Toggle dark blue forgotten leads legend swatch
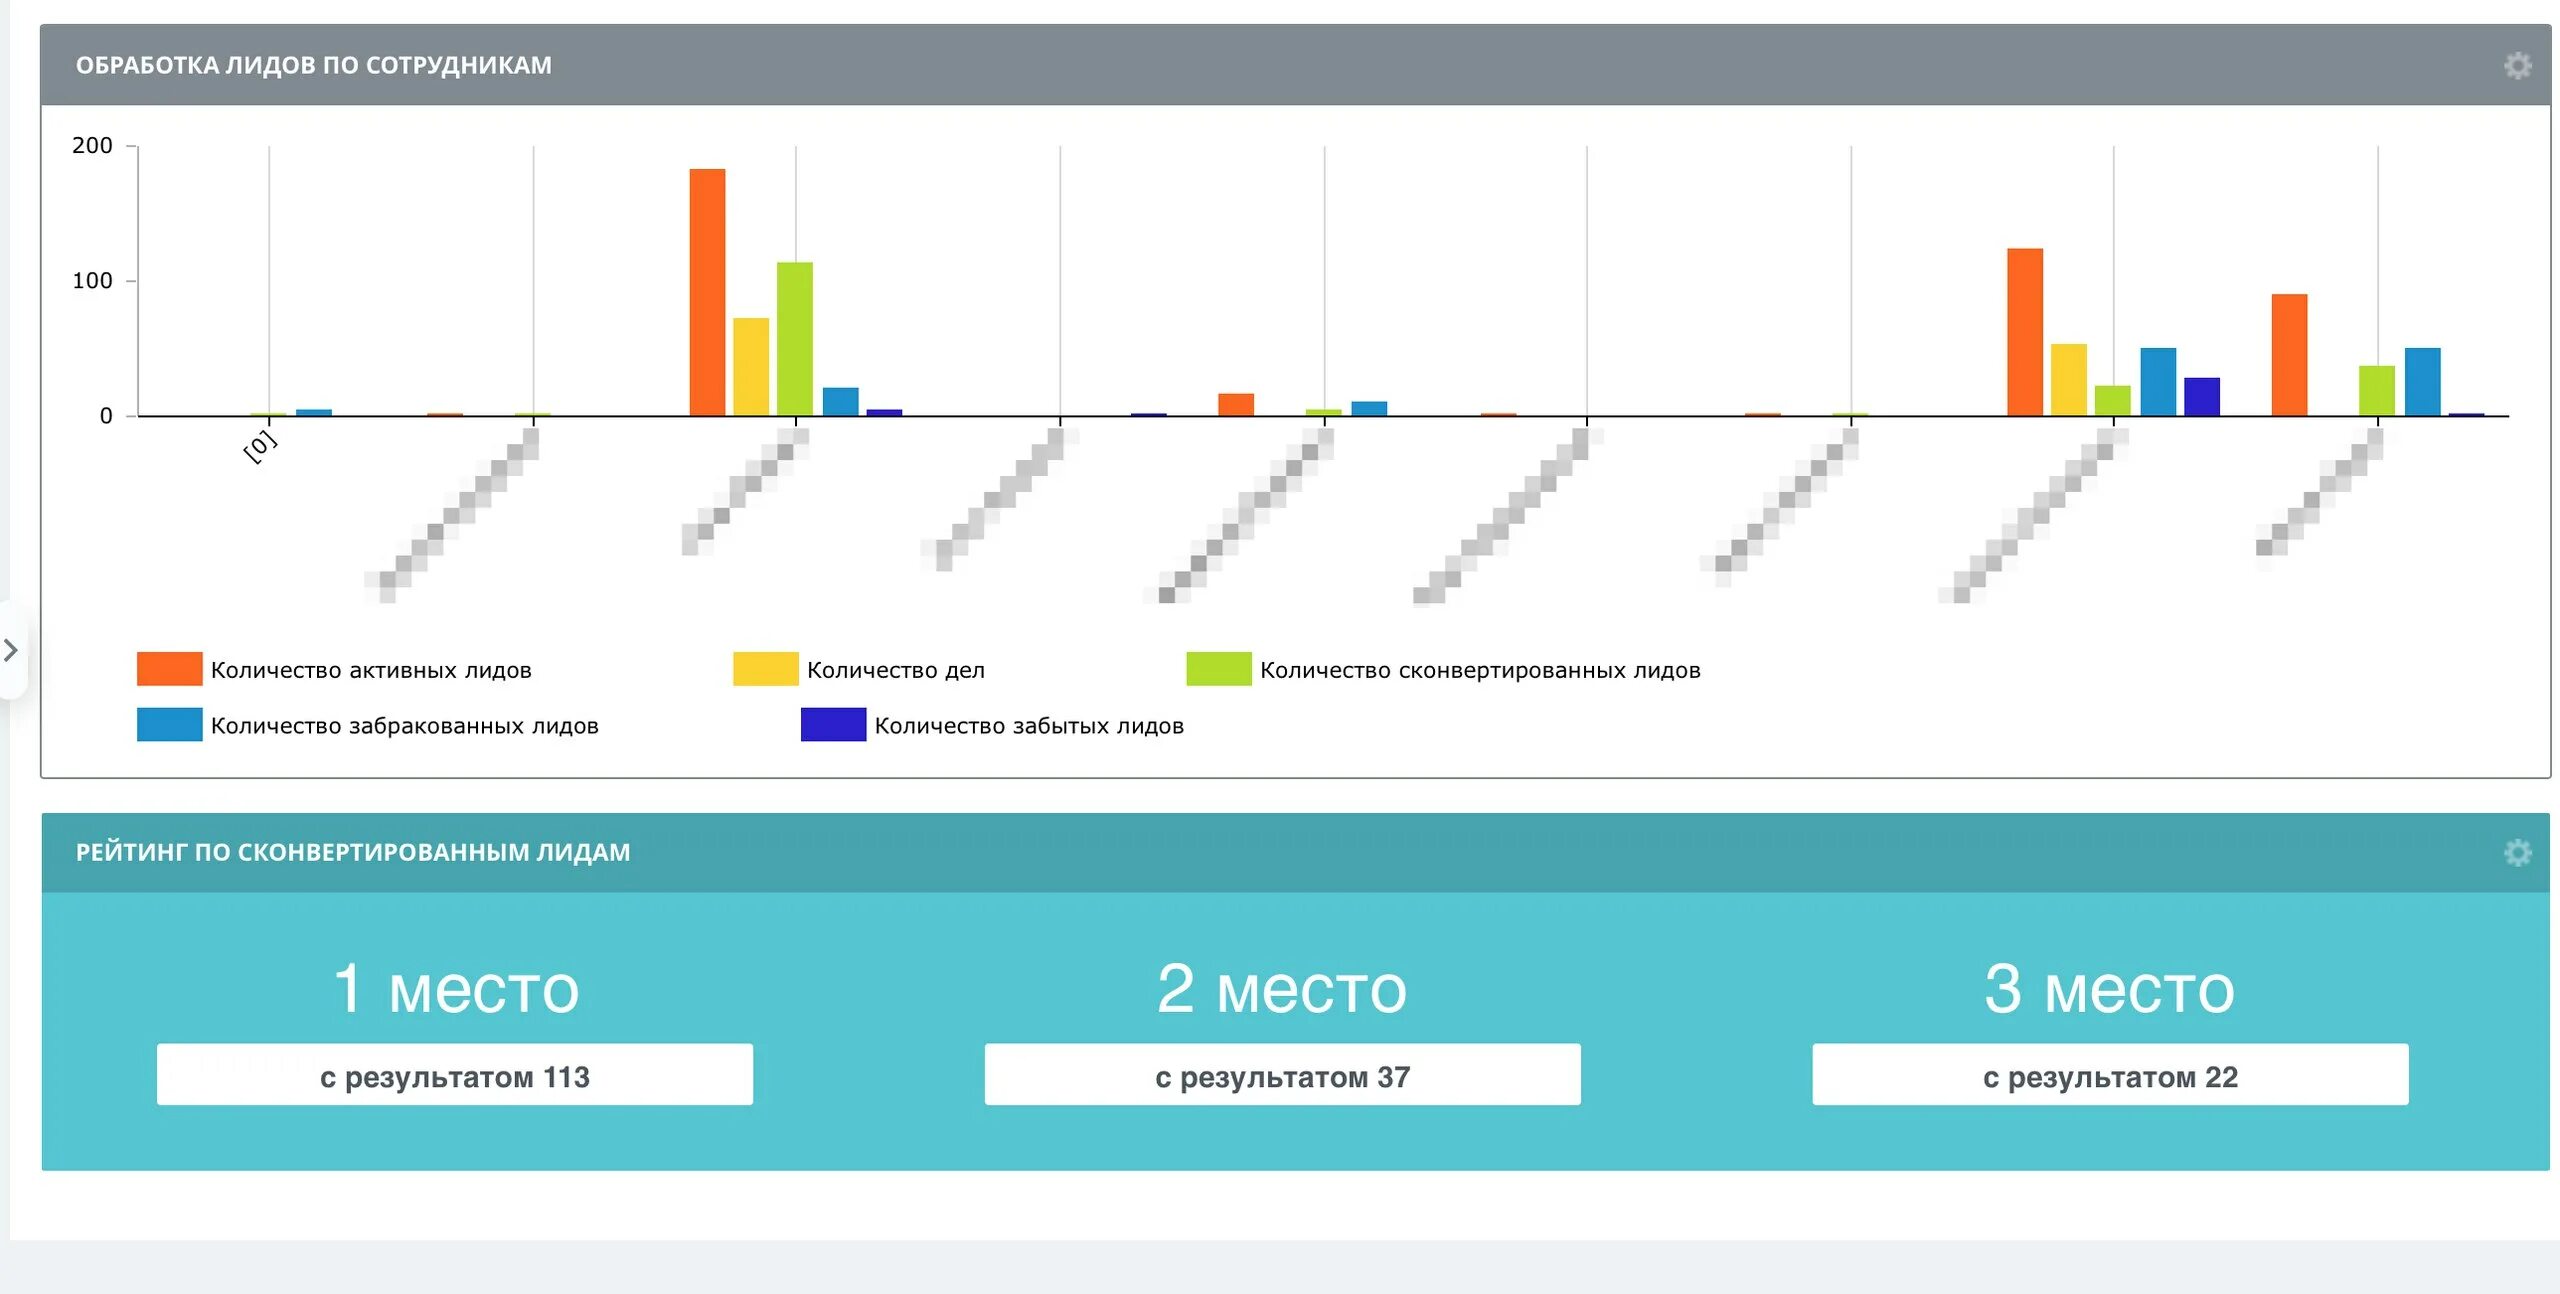 (x=833, y=725)
